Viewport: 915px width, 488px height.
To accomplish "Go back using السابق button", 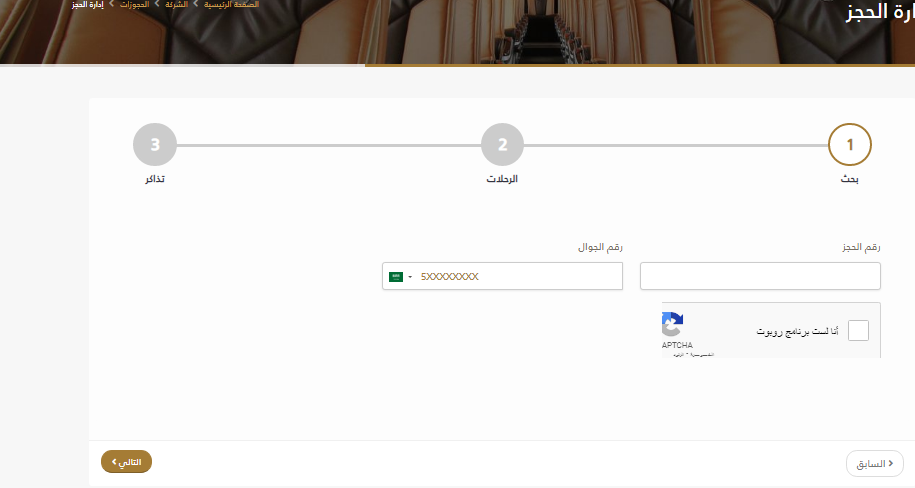I will 875,463.
